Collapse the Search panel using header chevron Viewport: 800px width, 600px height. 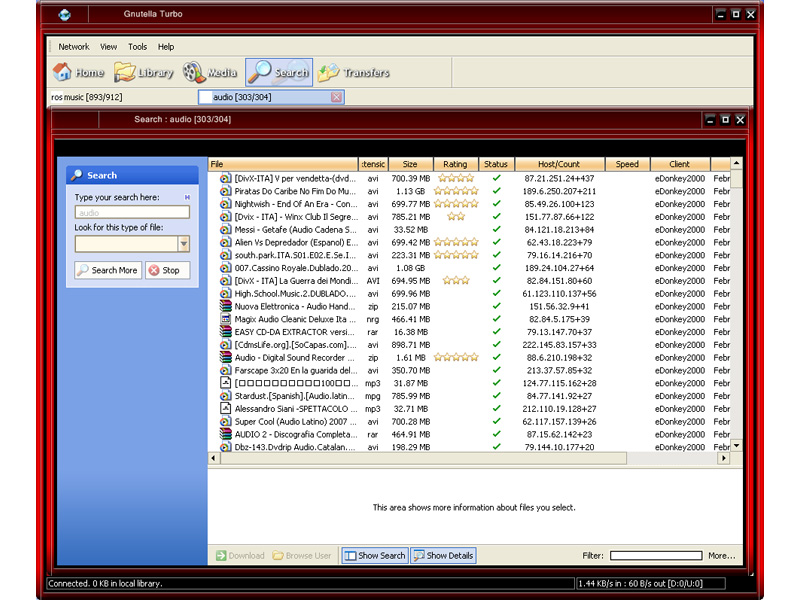coord(187,175)
